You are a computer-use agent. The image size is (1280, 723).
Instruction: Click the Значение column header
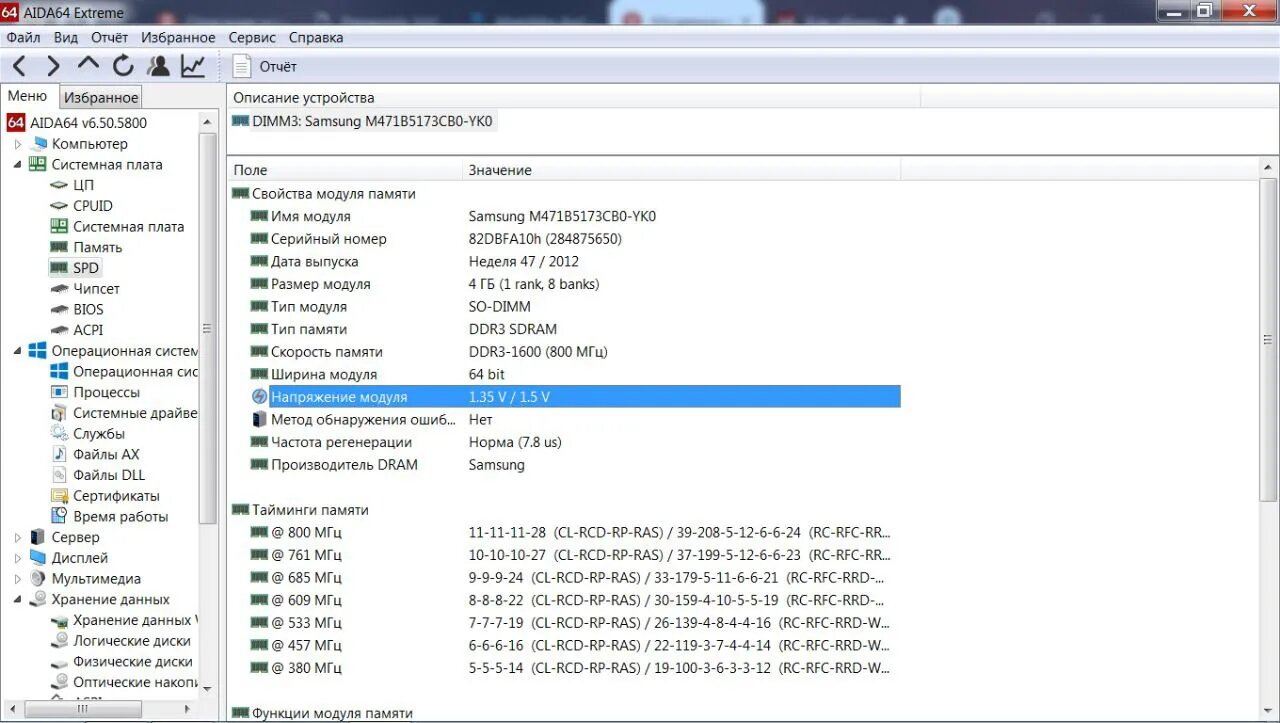pyautogui.click(x=681, y=170)
